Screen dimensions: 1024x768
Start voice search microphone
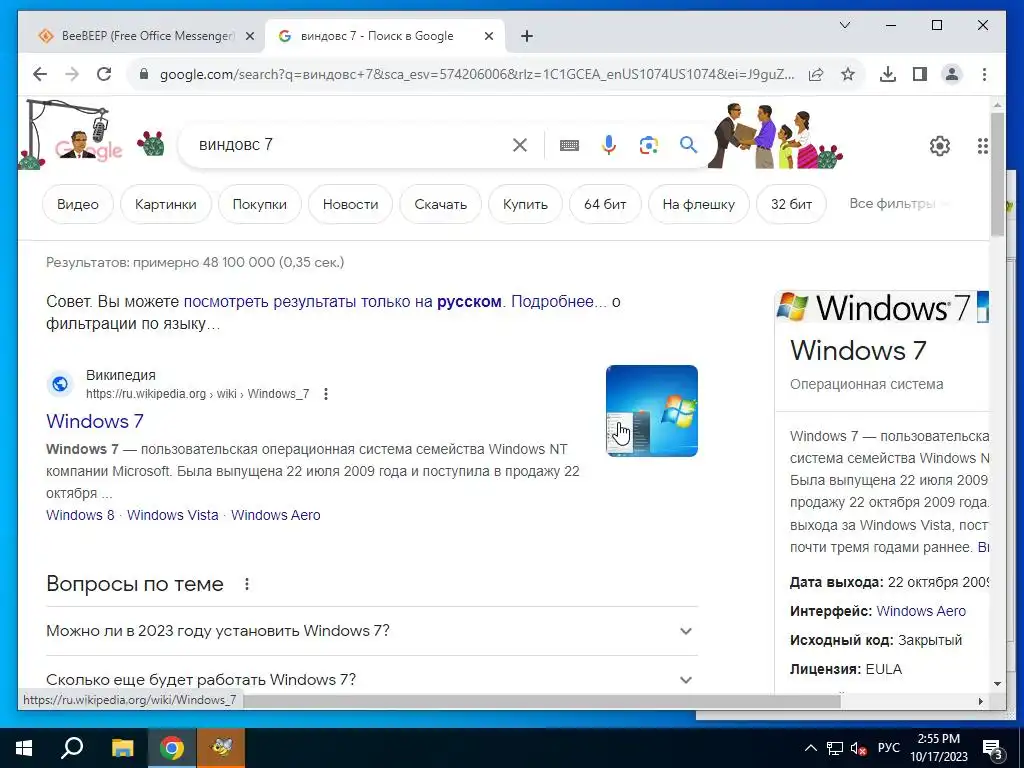(x=609, y=145)
